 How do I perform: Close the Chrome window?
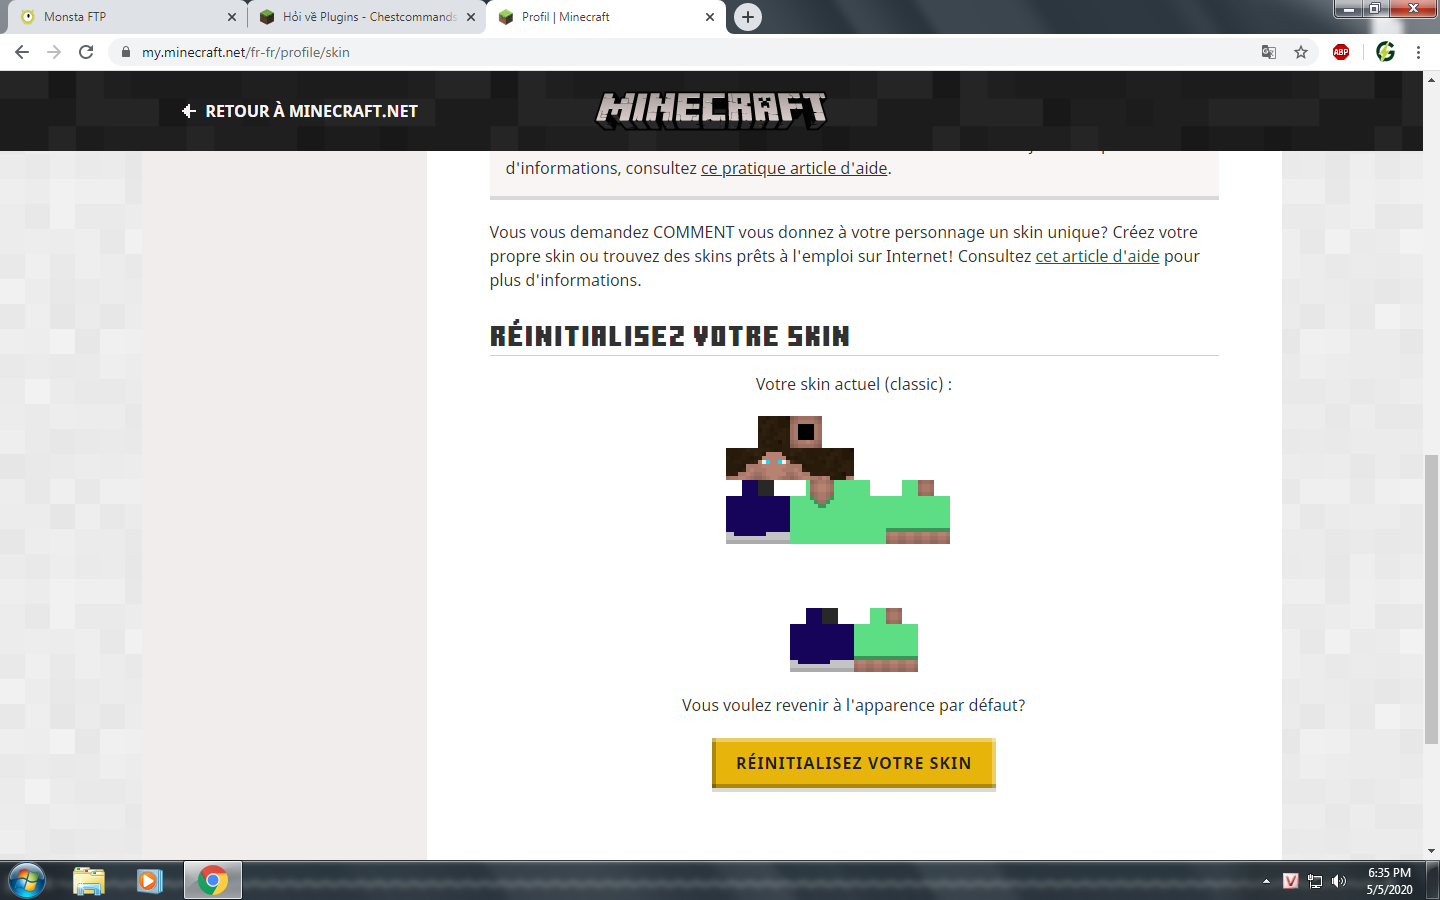[1413, 9]
